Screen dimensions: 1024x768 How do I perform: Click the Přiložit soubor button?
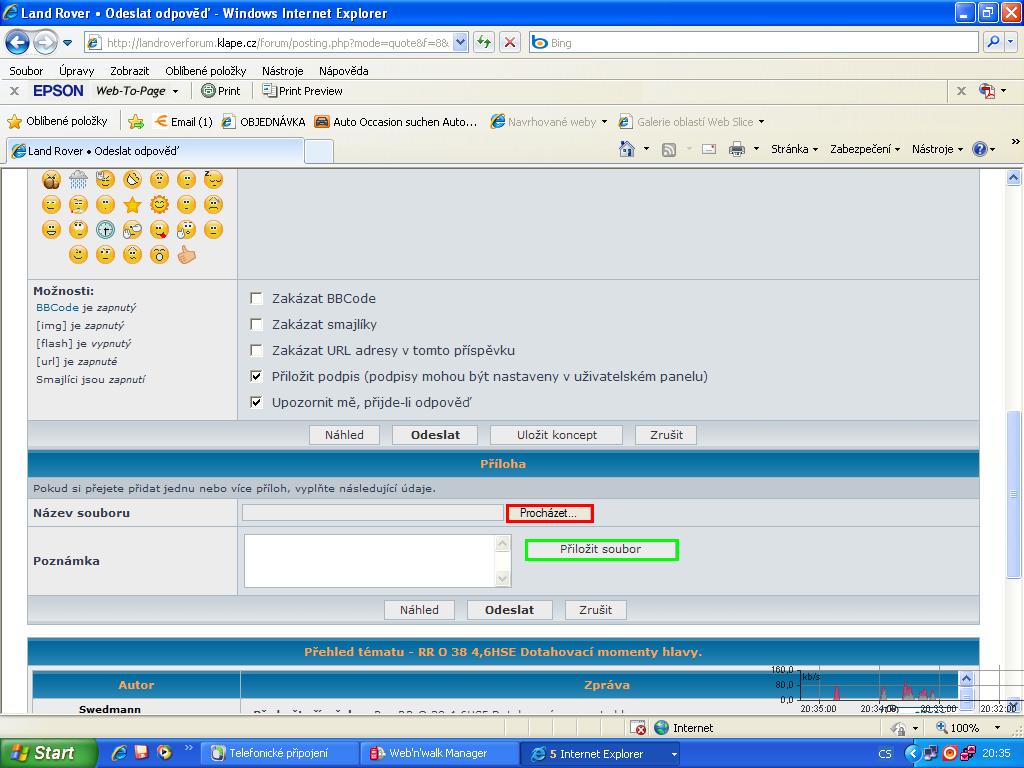(x=601, y=550)
